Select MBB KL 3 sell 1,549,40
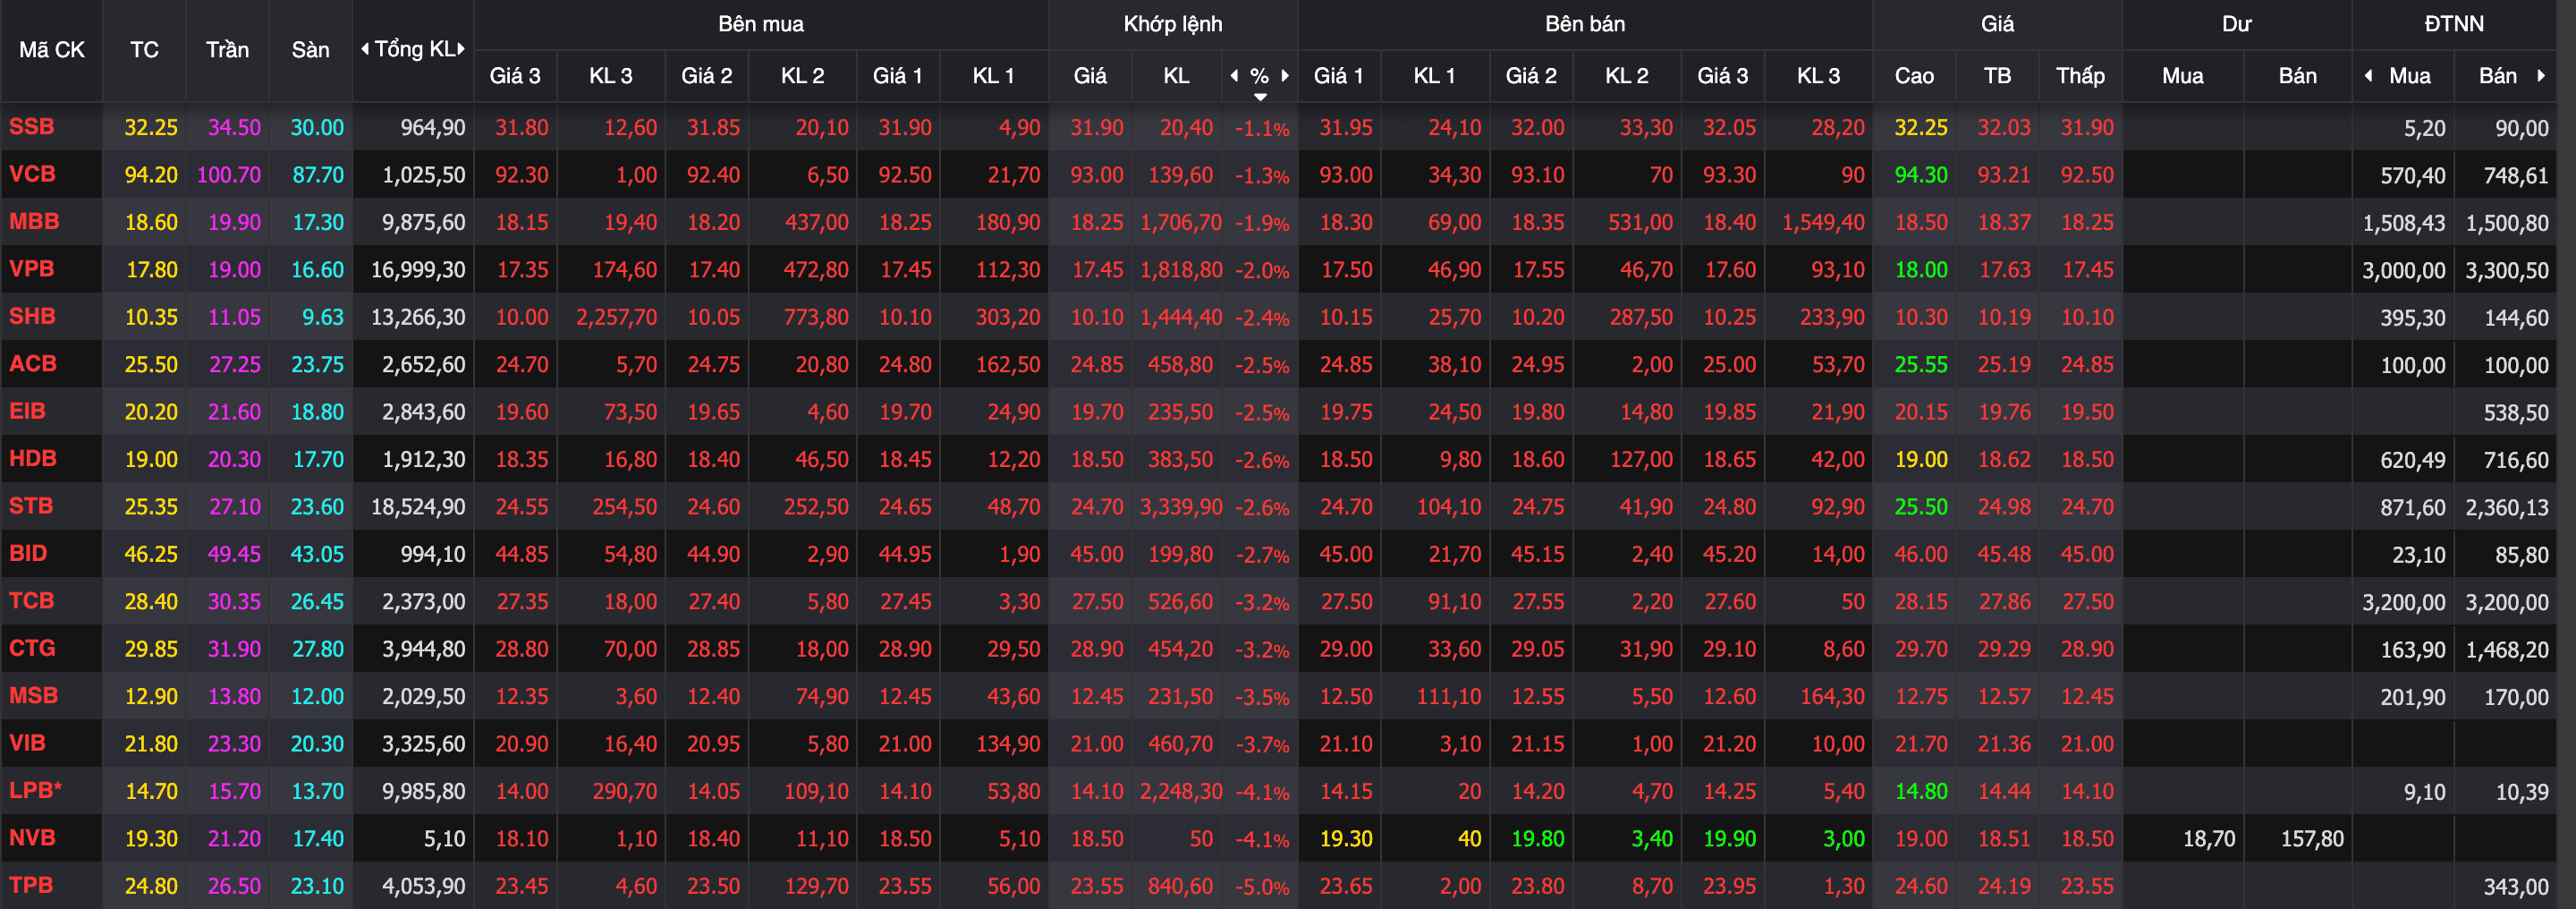This screenshot has height=909, width=2576. pos(1823,222)
